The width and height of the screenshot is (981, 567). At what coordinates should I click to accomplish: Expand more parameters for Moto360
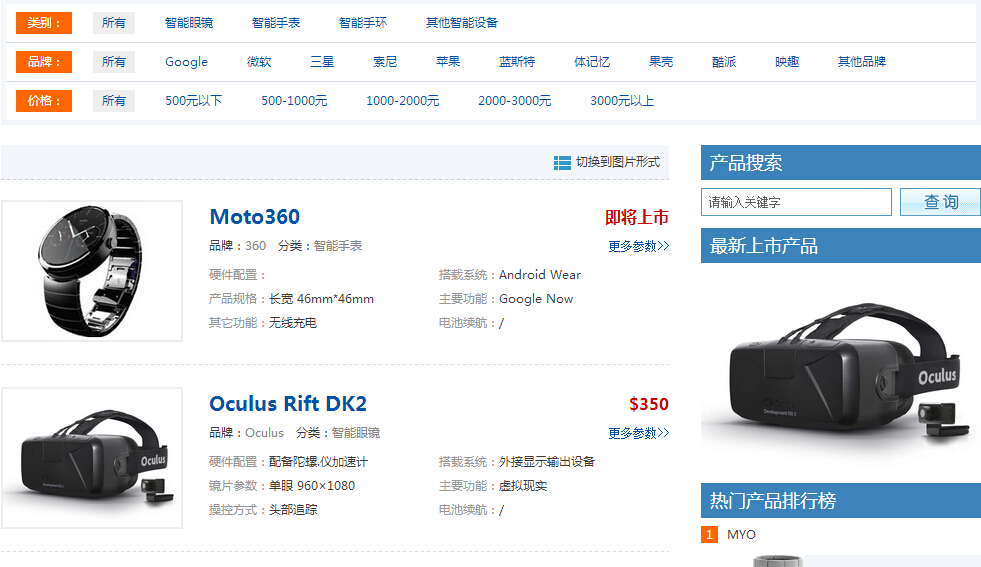point(638,246)
